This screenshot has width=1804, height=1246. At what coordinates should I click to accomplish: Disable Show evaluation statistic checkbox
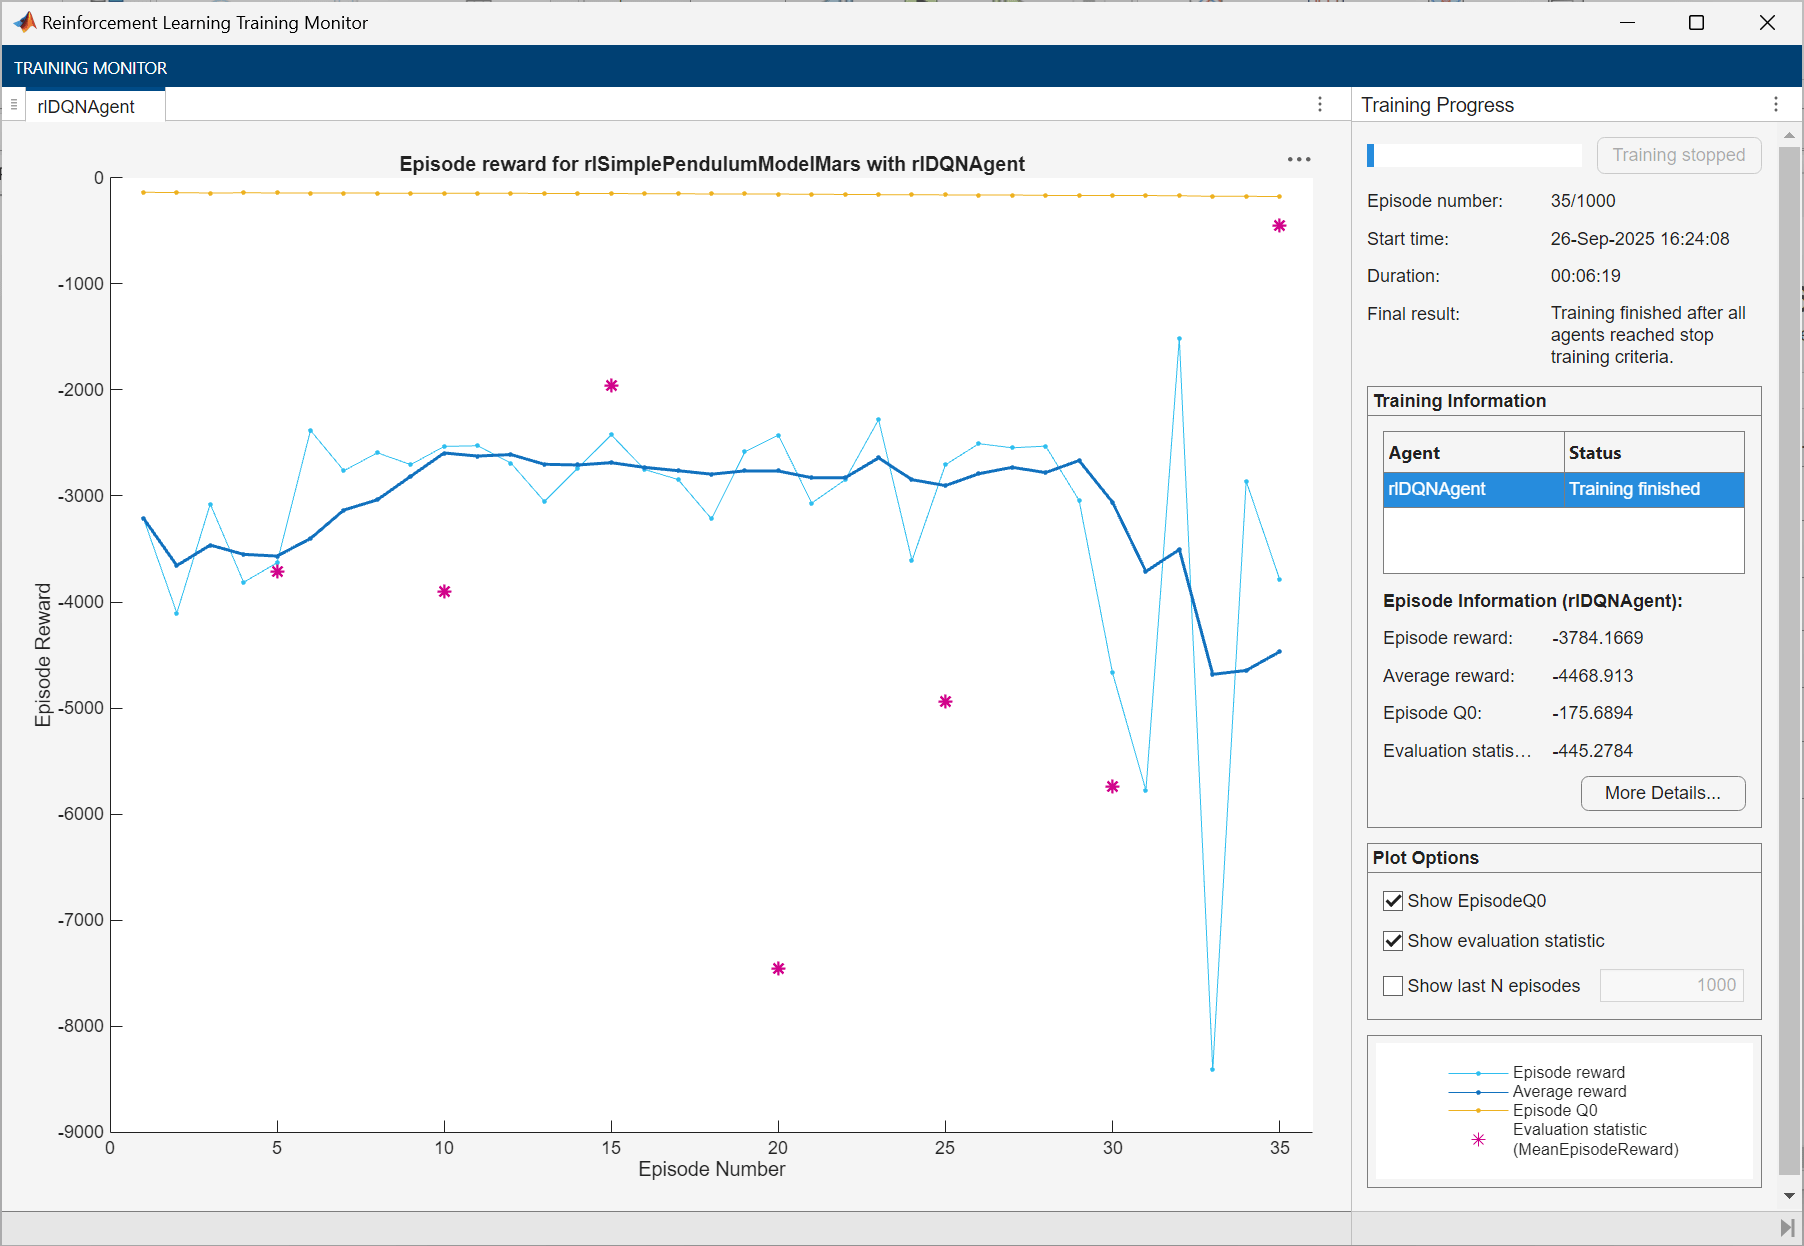(x=1393, y=941)
